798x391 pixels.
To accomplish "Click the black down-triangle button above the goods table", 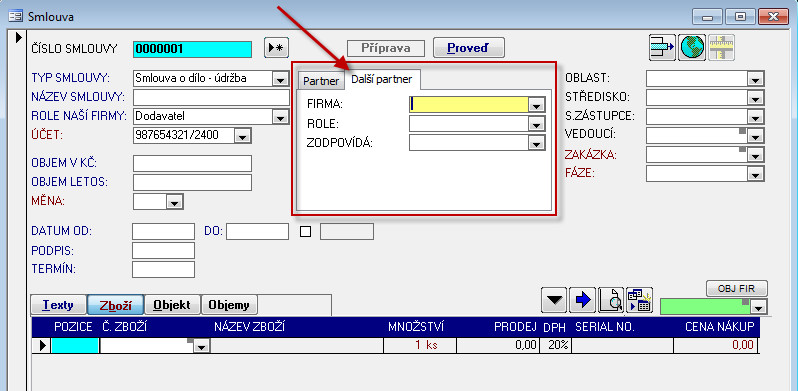I will [554, 300].
